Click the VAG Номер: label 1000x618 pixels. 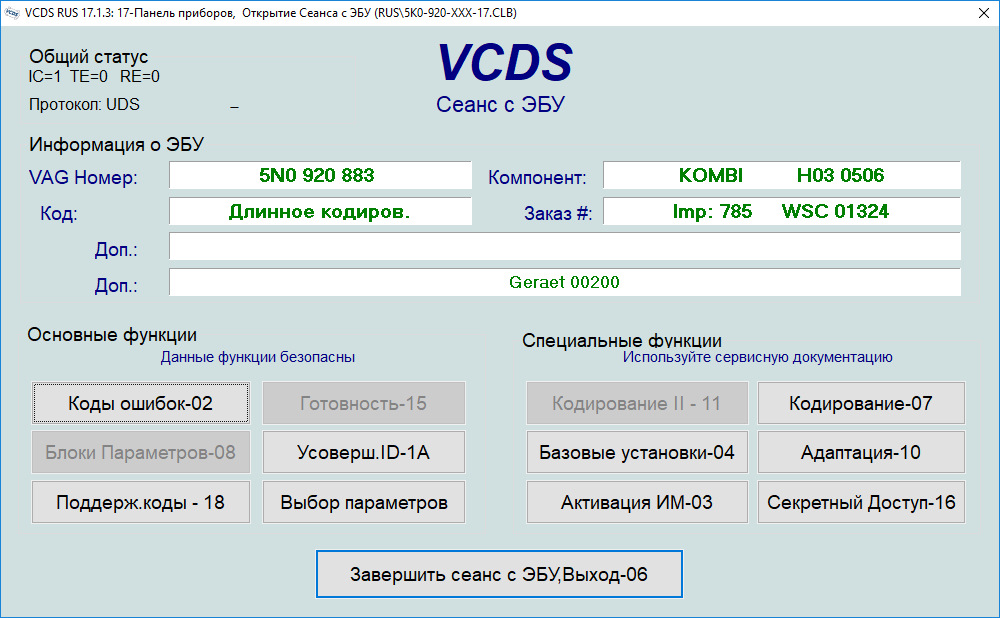pos(83,177)
